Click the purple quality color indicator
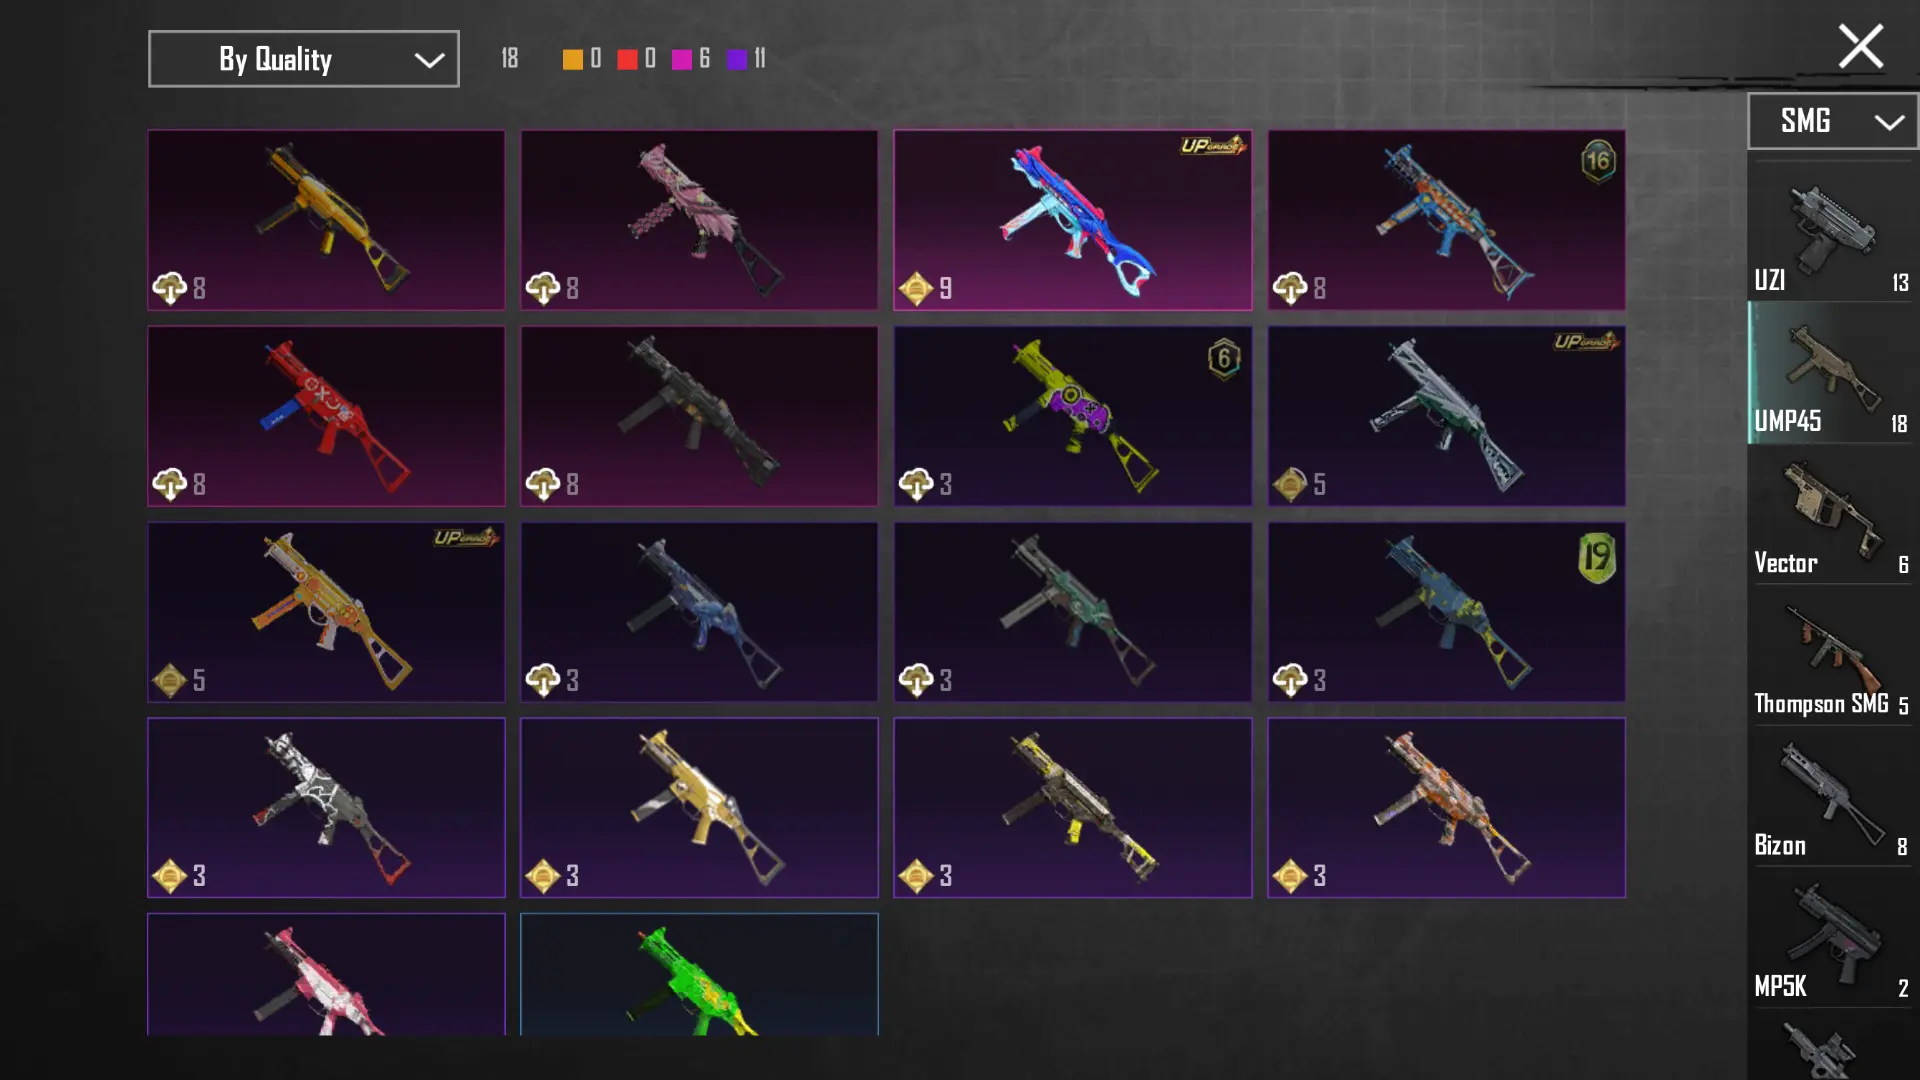This screenshot has height=1080, width=1920. 736,59
